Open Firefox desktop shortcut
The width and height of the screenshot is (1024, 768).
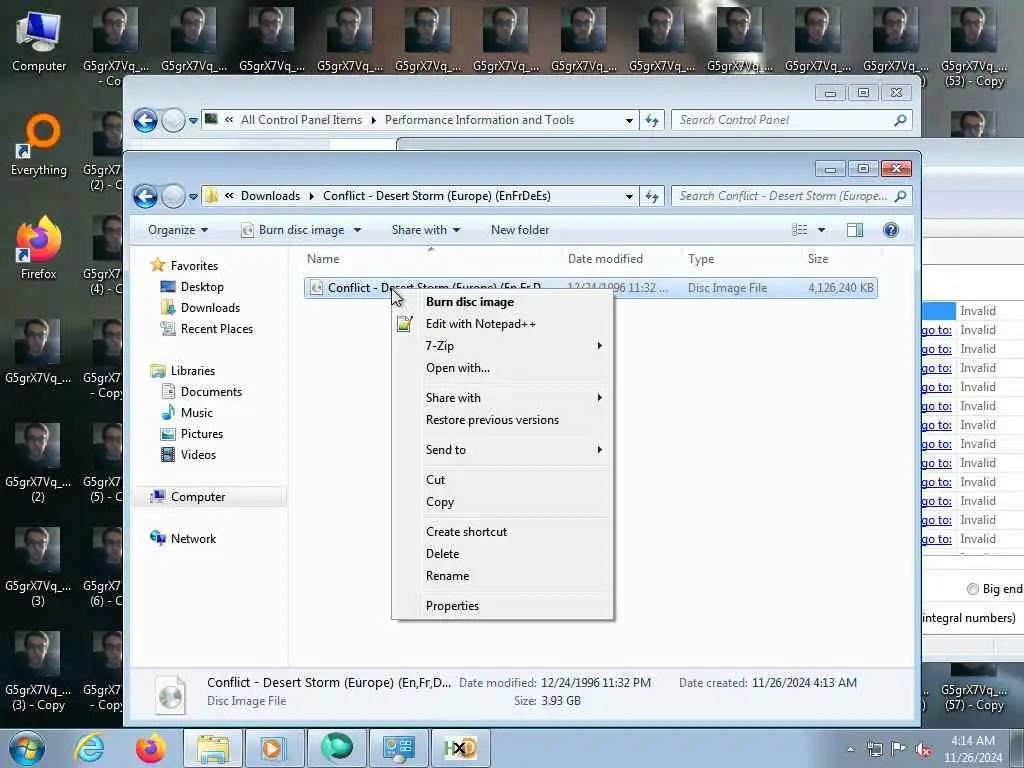39,248
